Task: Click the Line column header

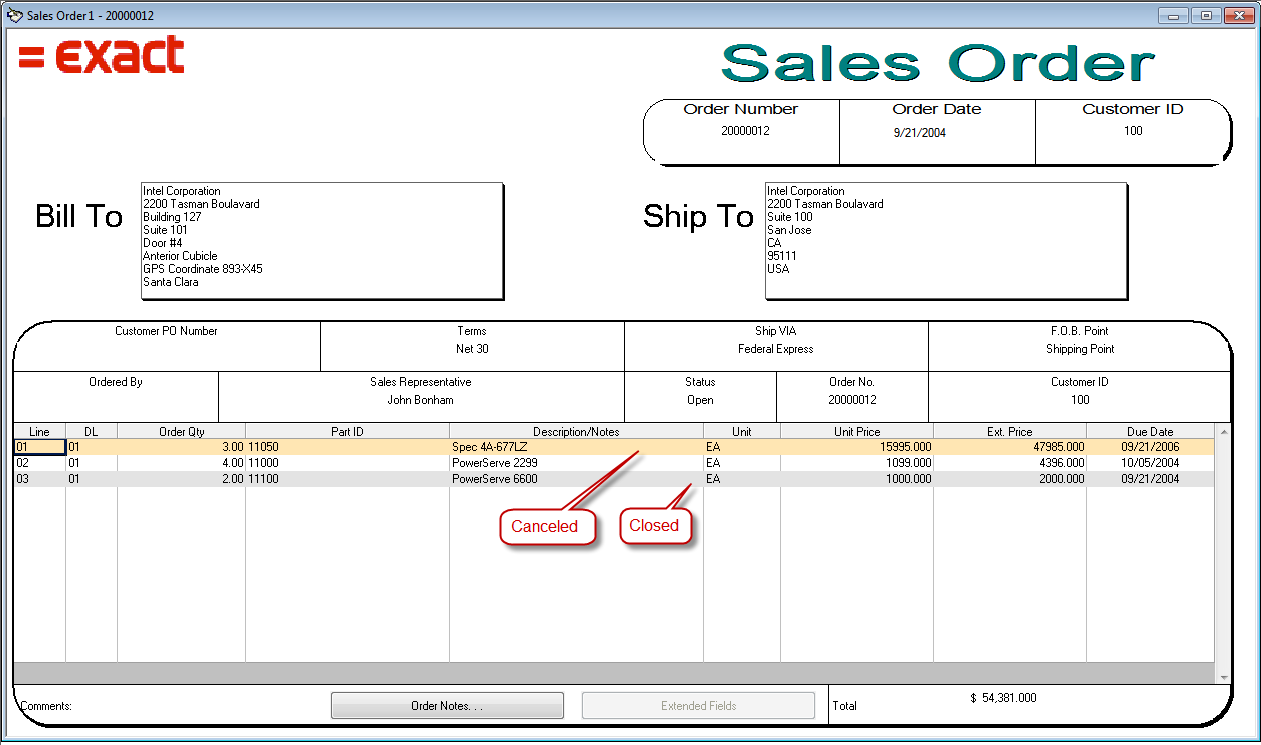Action: point(39,432)
